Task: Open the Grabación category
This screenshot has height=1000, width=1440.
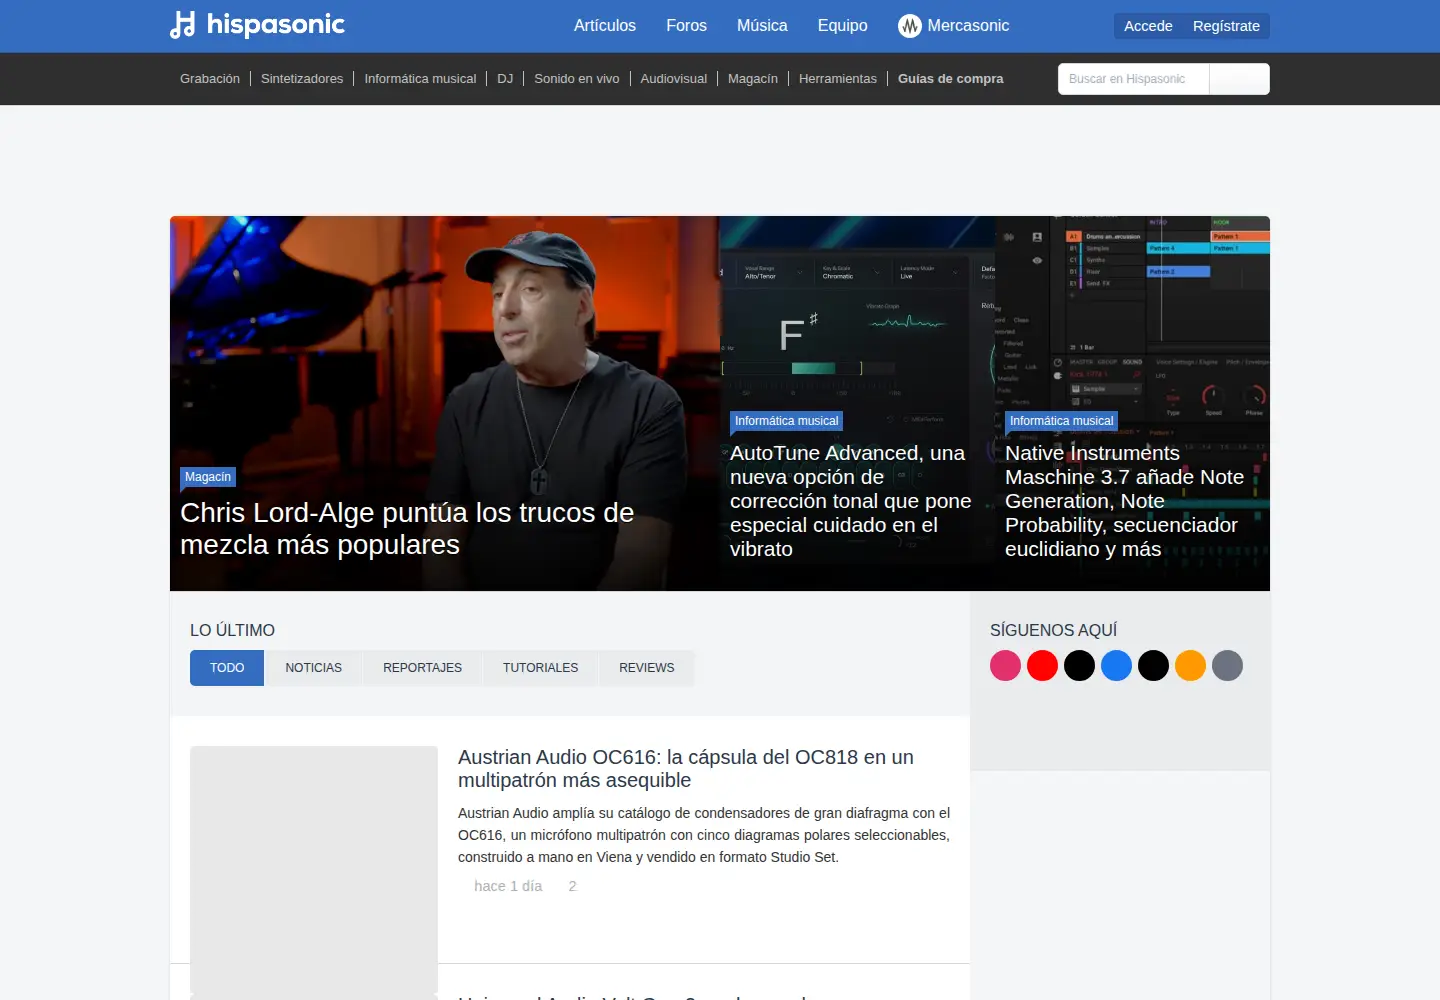Action: click(210, 79)
